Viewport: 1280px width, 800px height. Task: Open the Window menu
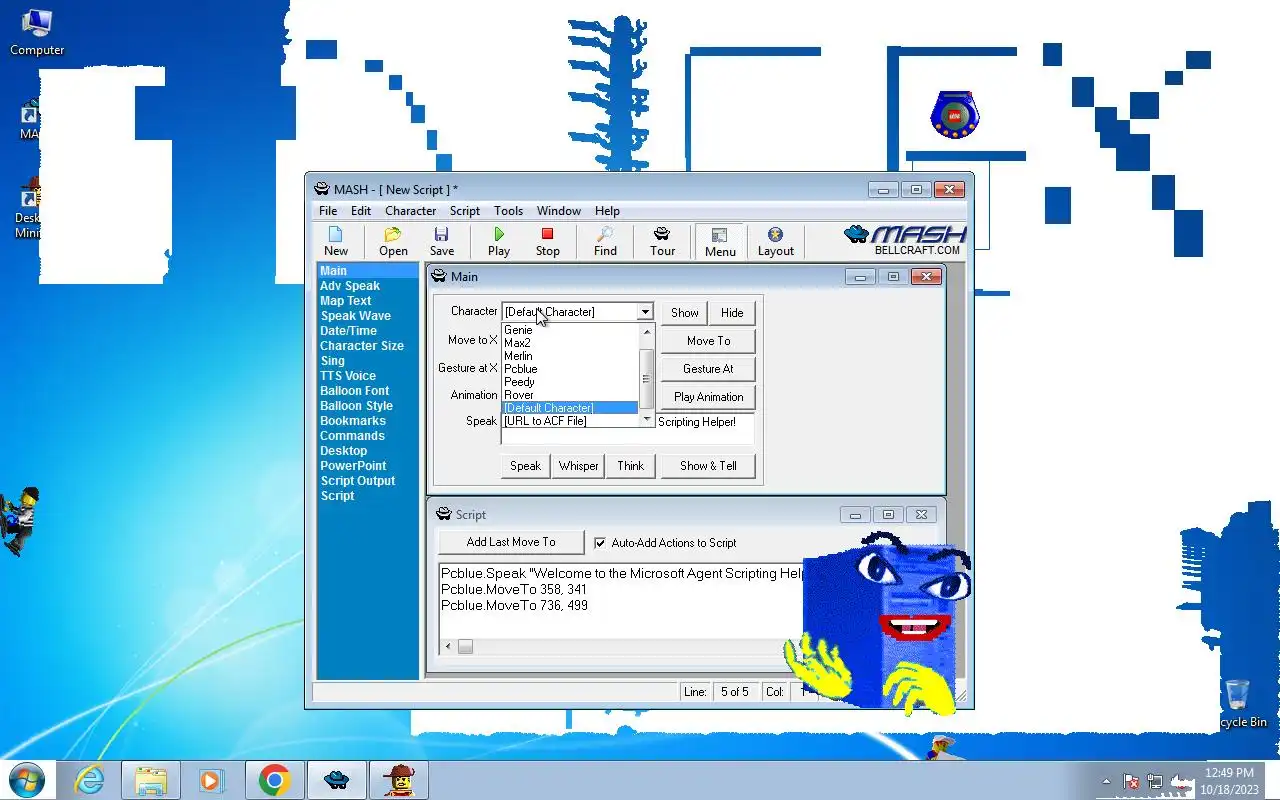coord(558,211)
